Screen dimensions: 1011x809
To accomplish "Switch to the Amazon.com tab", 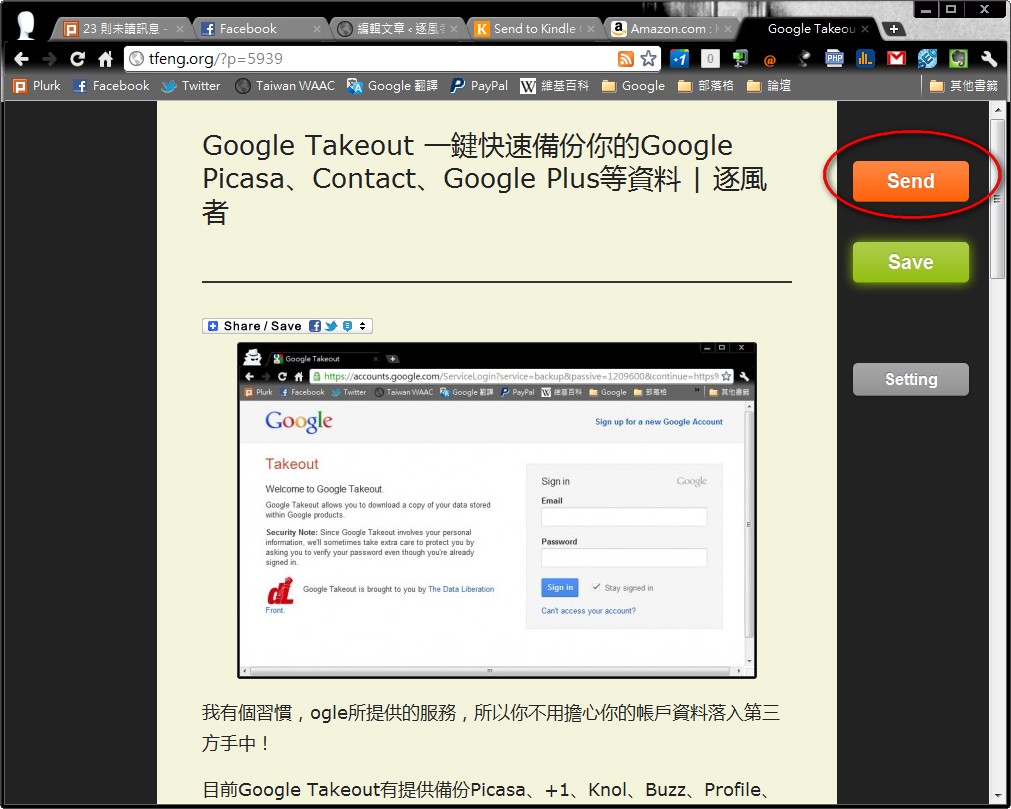I will click(671, 29).
